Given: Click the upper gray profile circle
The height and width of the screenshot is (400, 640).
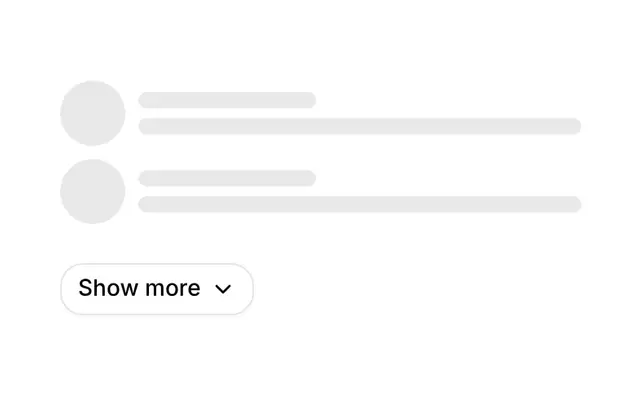Looking at the screenshot, I should tap(93, 113).
